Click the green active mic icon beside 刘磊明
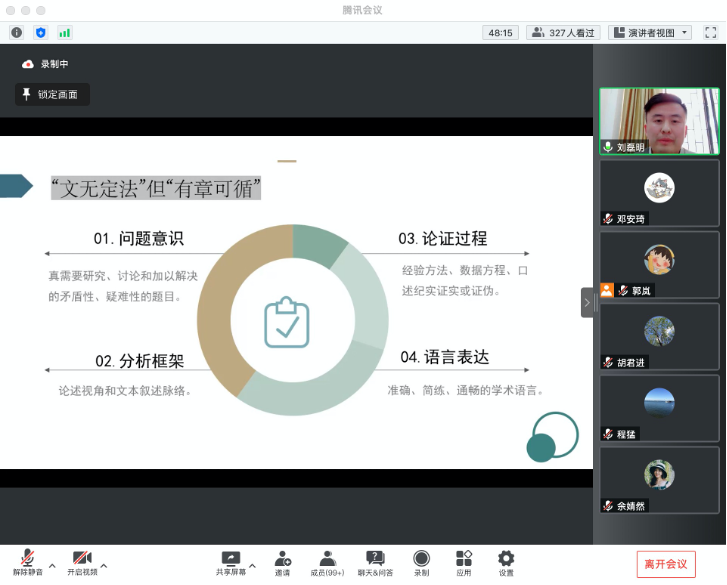Screen dimensions: 727x585 click(x=608, y=147)
